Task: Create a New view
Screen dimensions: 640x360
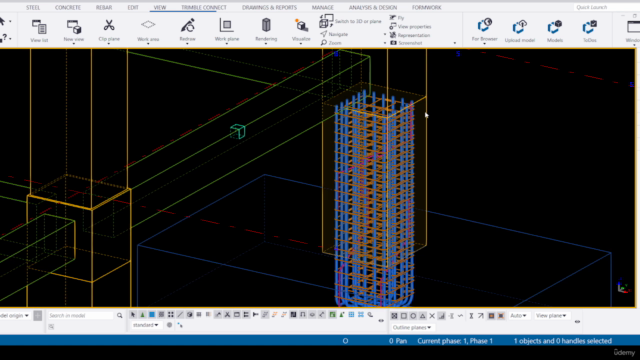Action: click(74, 31)
